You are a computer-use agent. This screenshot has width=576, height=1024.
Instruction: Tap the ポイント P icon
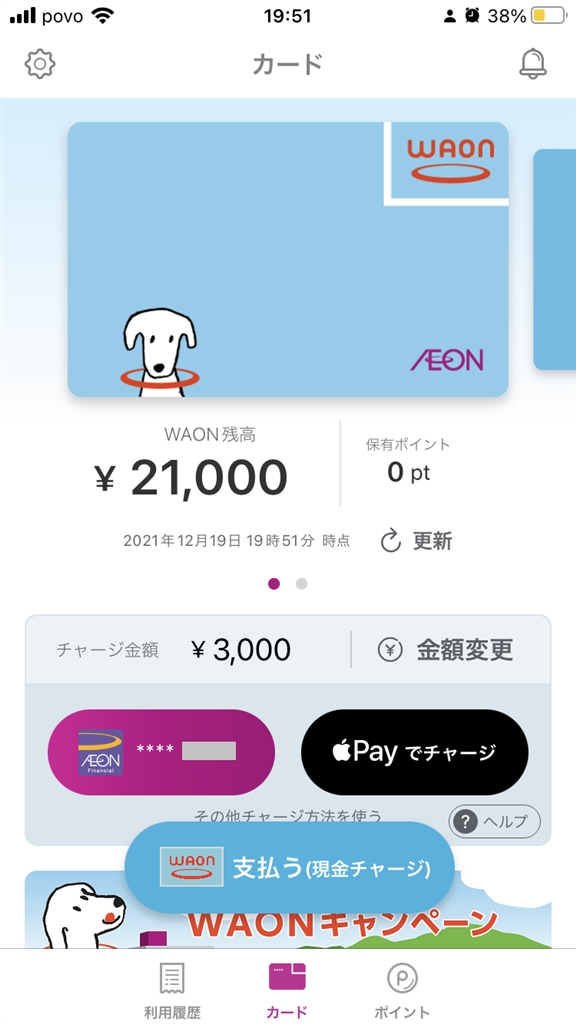pyautogui.click(x=402, y=978)
